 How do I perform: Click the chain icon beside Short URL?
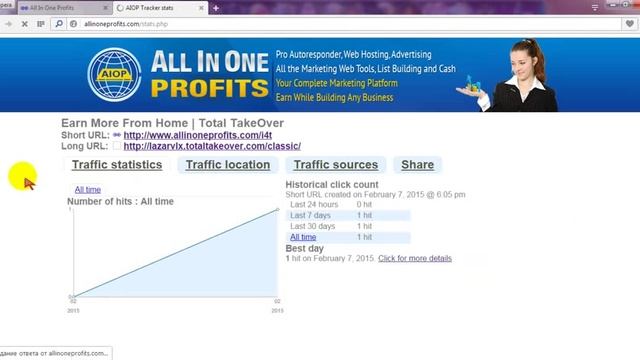(x=117, y=135)
